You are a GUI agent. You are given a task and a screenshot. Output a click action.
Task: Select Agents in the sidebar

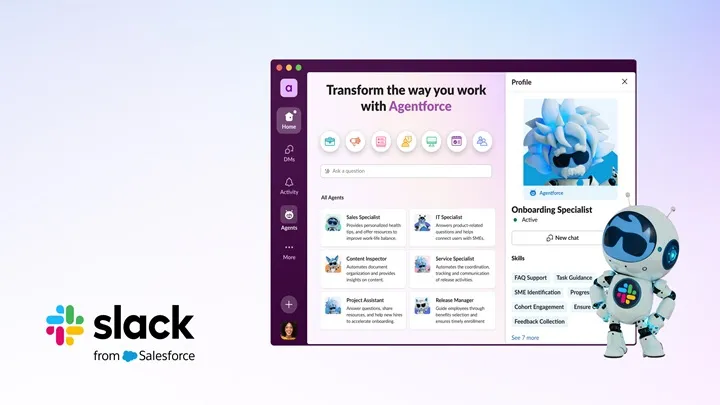pos(289,218)
